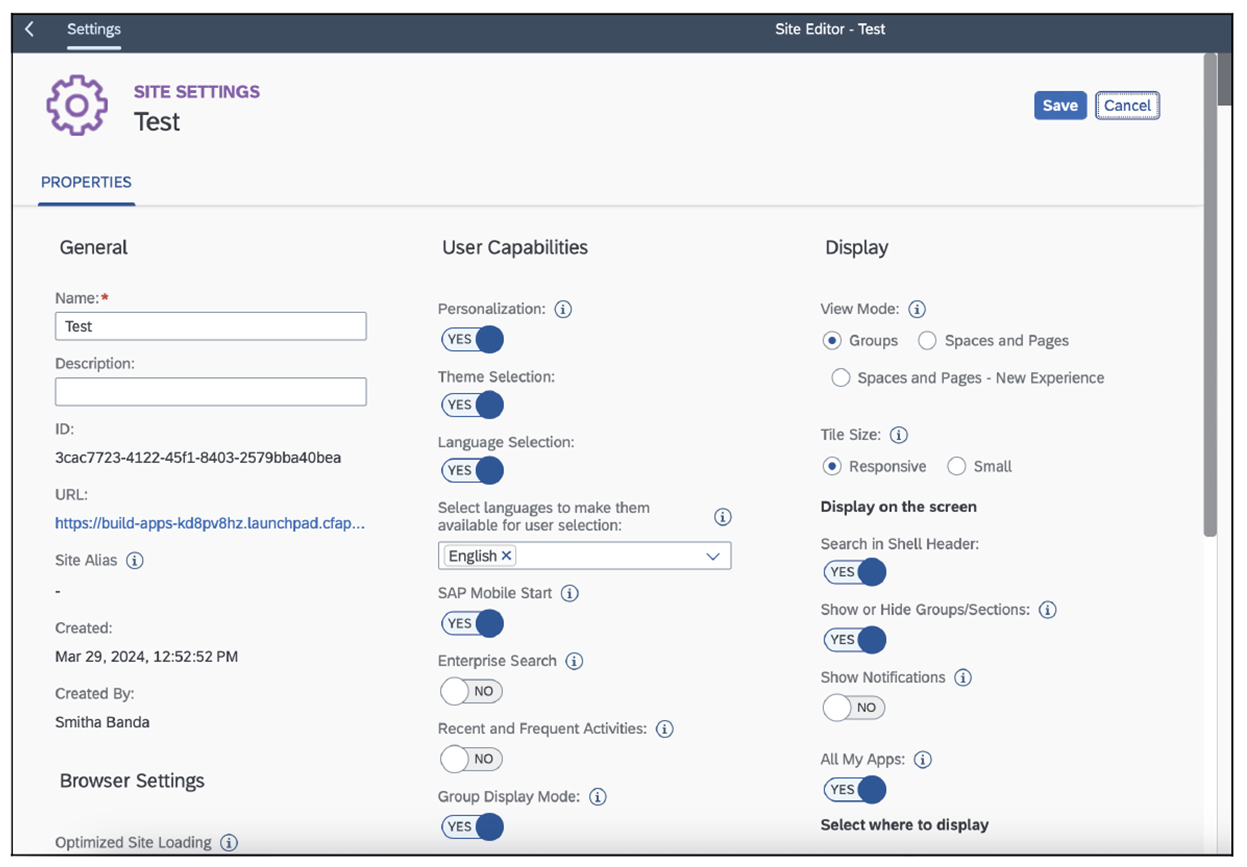Click the SAP Mobile Start info icon
The image size is (1247, 867).
tap(569, 592)
